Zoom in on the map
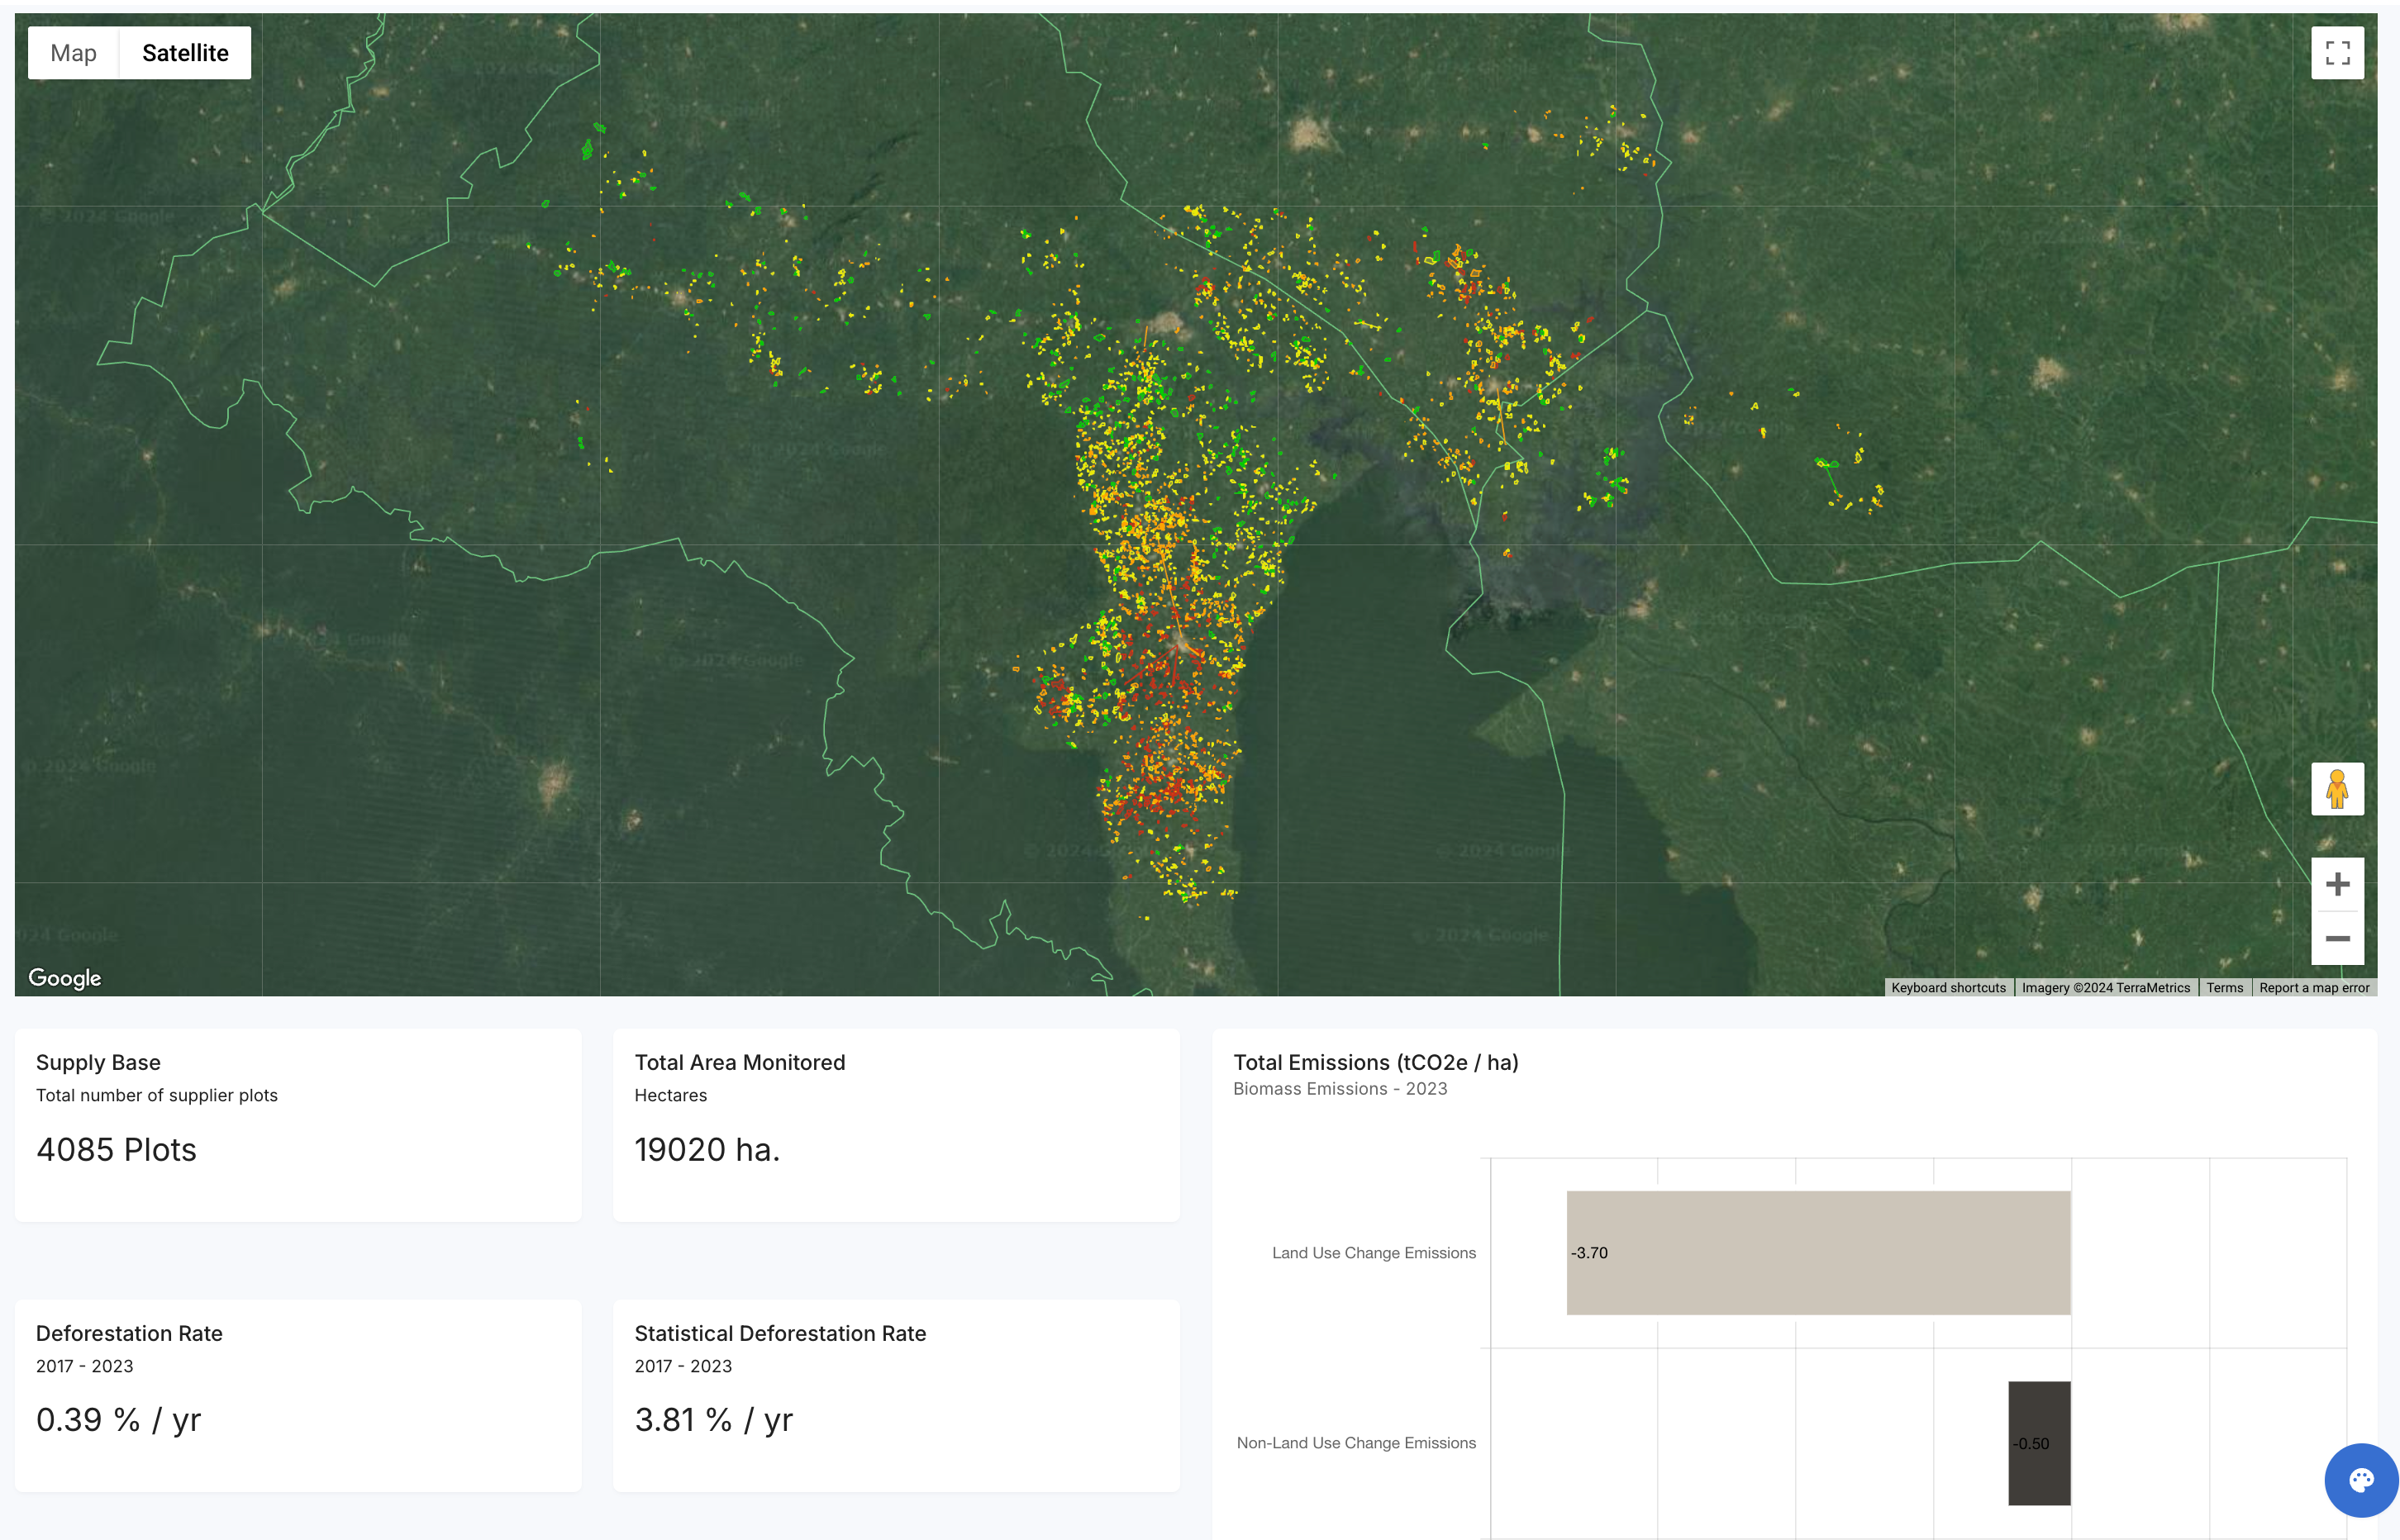Viewport: 2400px width, 1540px height. point(2337,884)
